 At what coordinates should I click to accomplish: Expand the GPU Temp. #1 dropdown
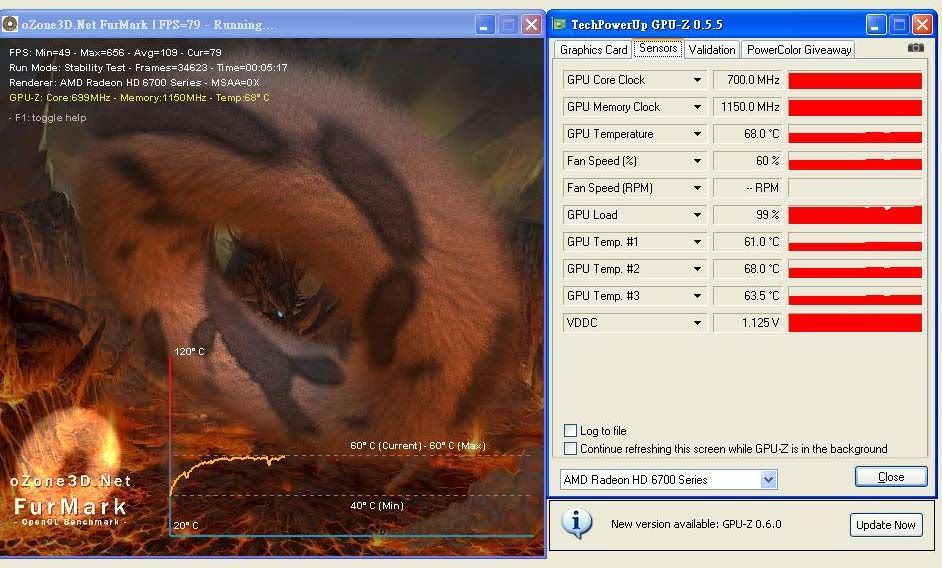pos(697,242)
